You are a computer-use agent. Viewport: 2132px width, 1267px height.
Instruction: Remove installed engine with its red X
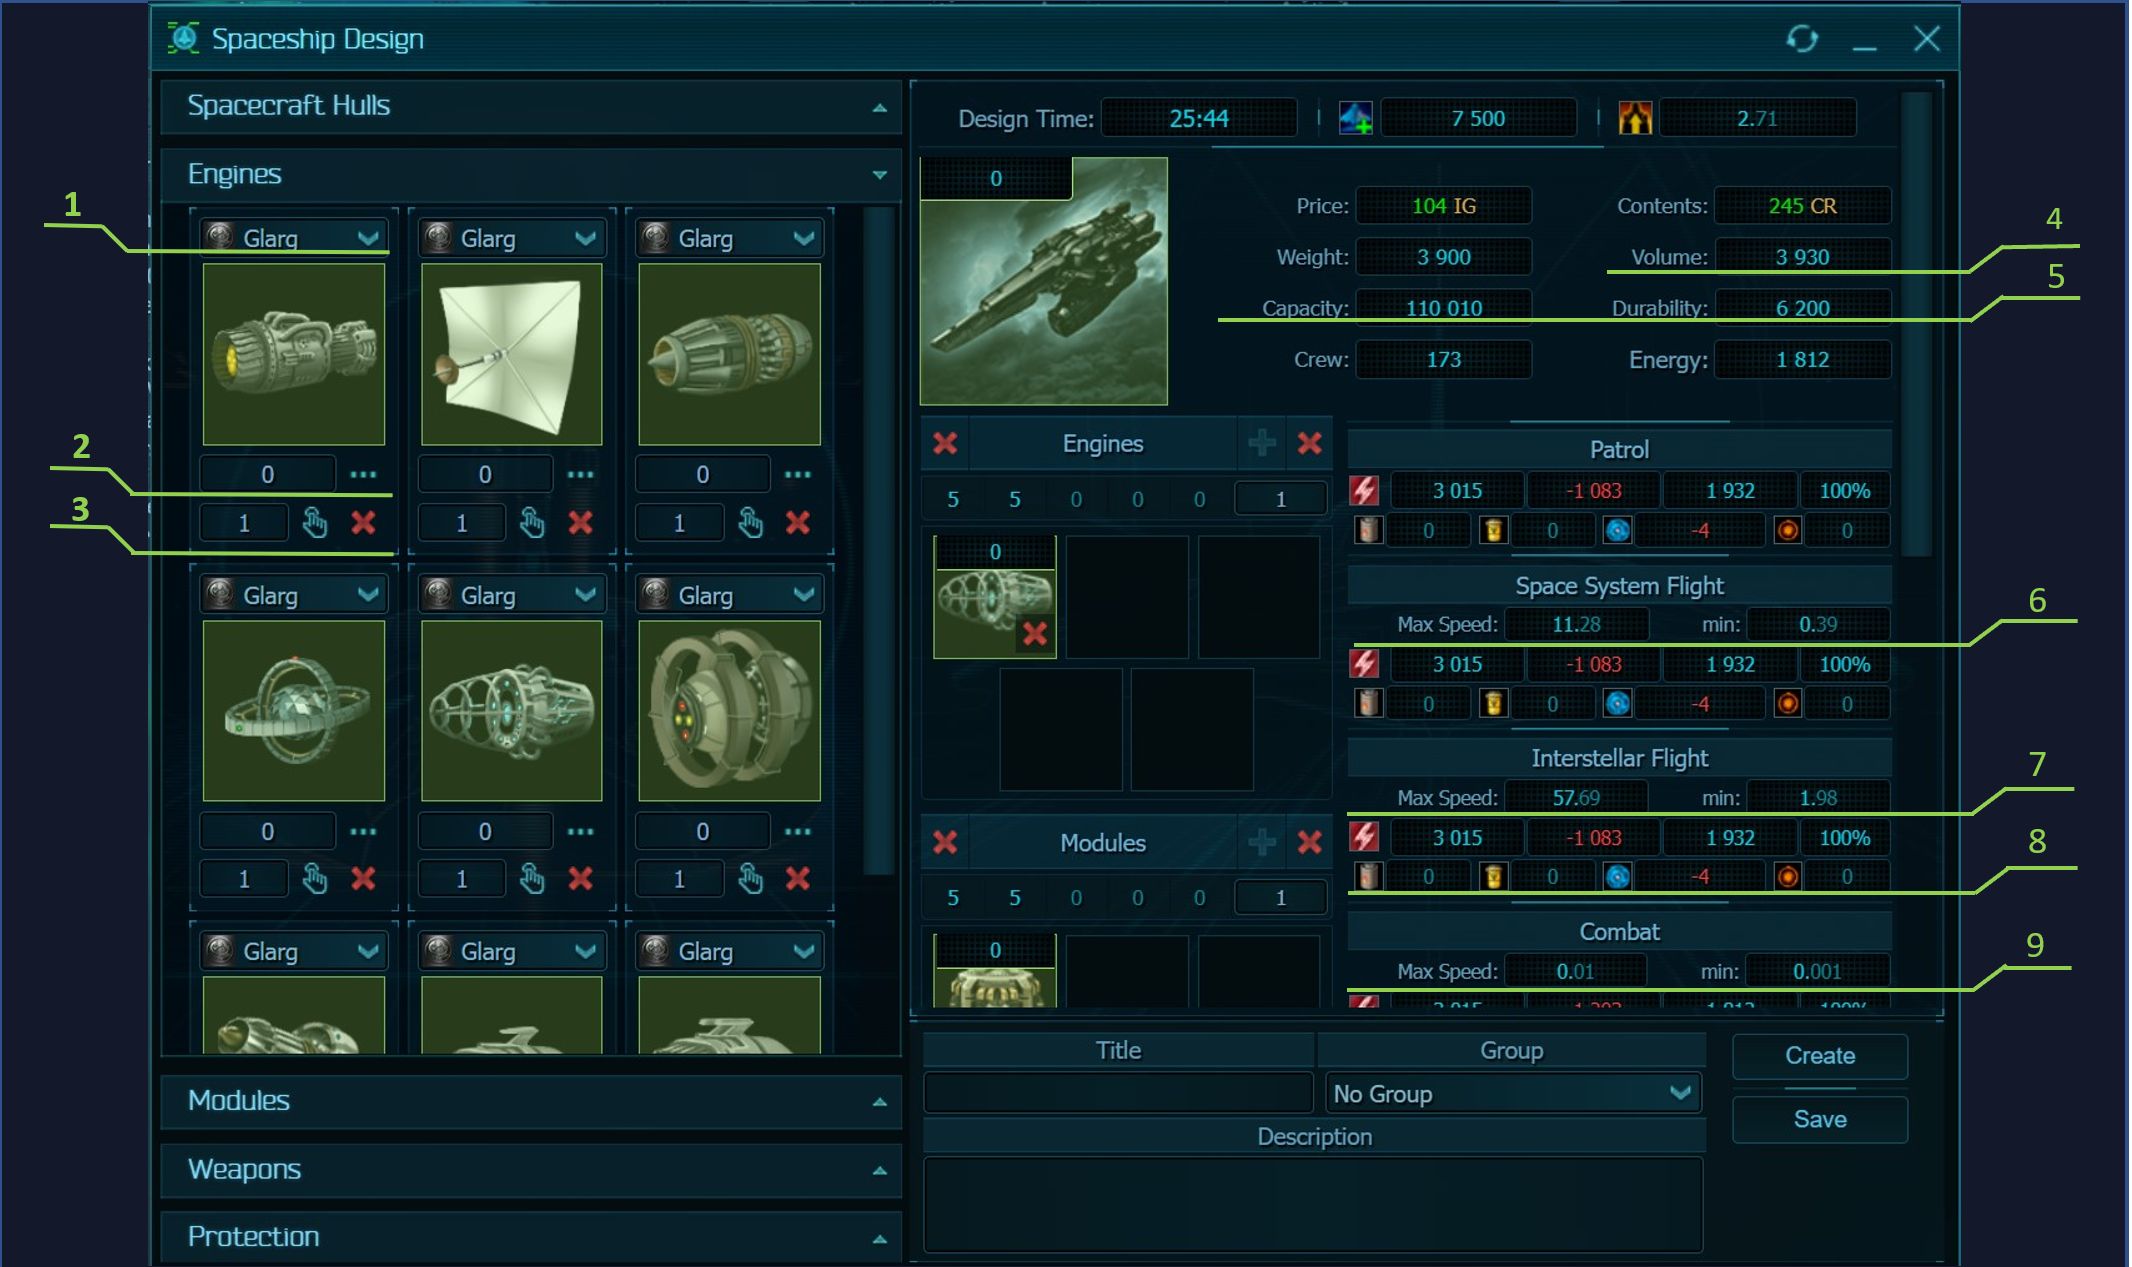(x=1035, y=633)
